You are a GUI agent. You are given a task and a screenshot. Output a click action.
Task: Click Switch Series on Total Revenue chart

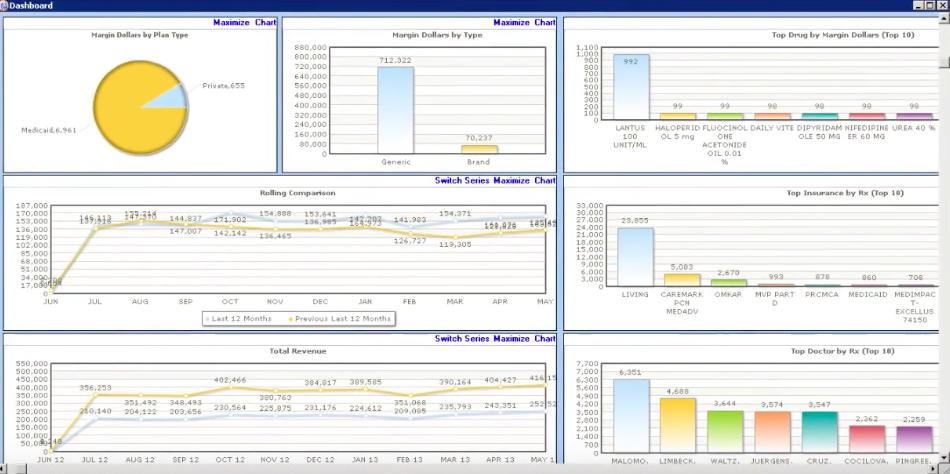462,339
